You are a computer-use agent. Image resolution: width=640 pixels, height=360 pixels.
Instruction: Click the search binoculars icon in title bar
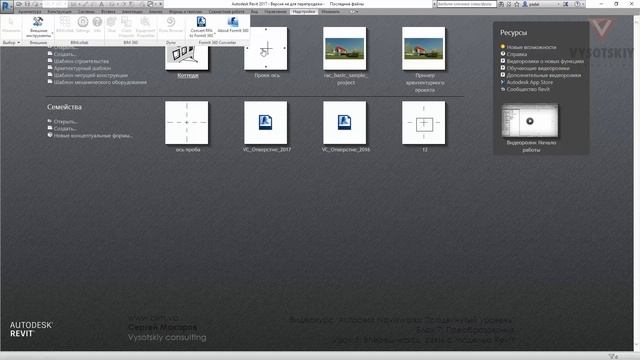click(501, 4)
